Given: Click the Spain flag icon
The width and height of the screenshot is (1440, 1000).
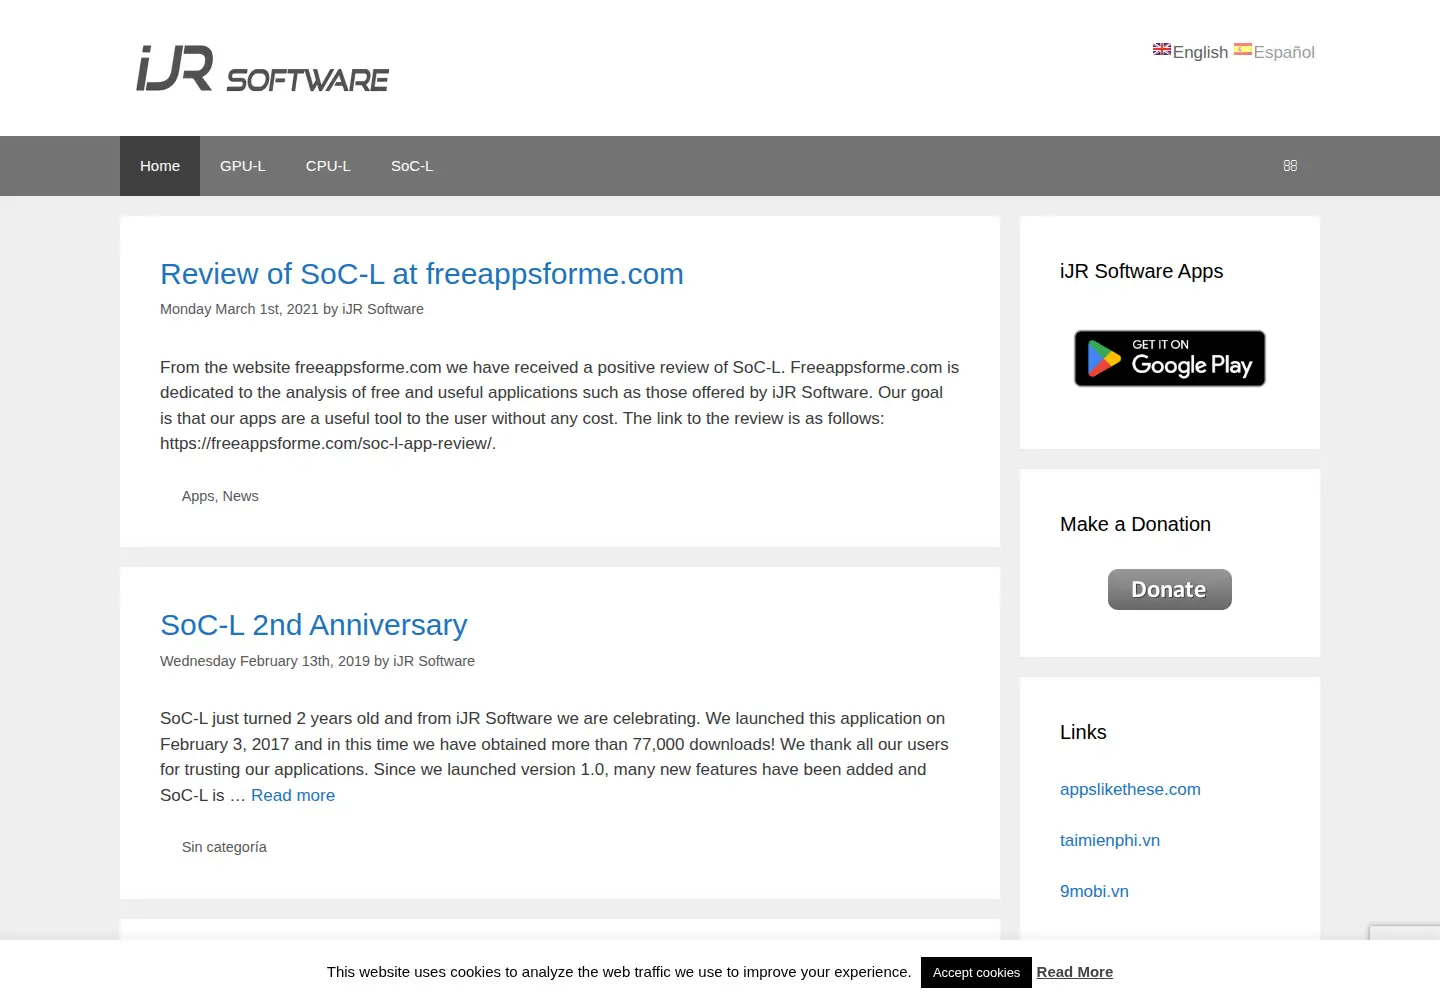Looking at the screenshot, I should tap(1243, 49).
